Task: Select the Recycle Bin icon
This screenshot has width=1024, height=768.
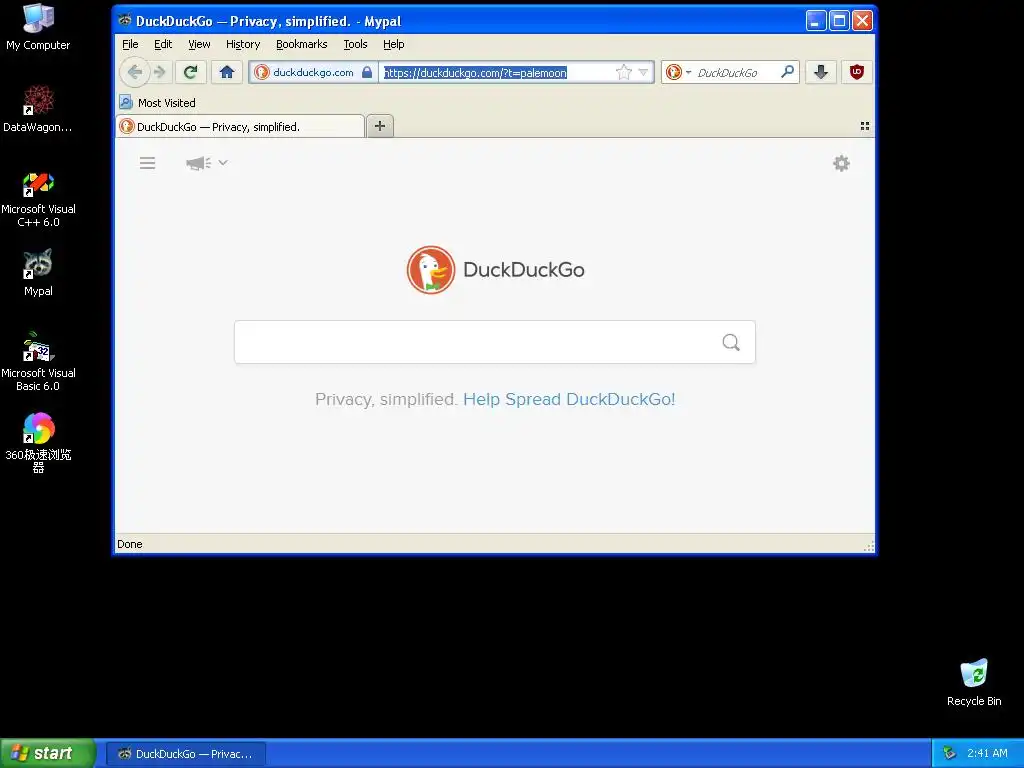Action: tap(974, 683)
